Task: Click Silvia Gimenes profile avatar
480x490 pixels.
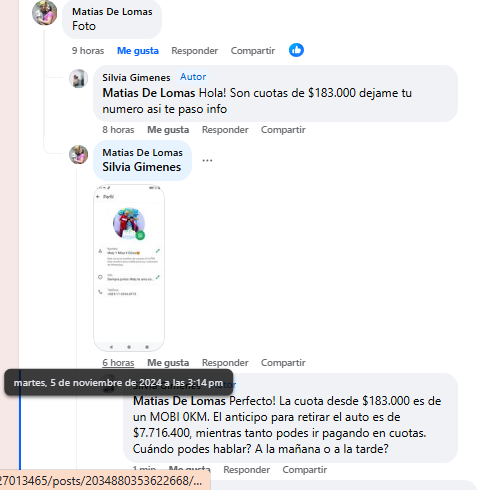Action: coord(78,79)
